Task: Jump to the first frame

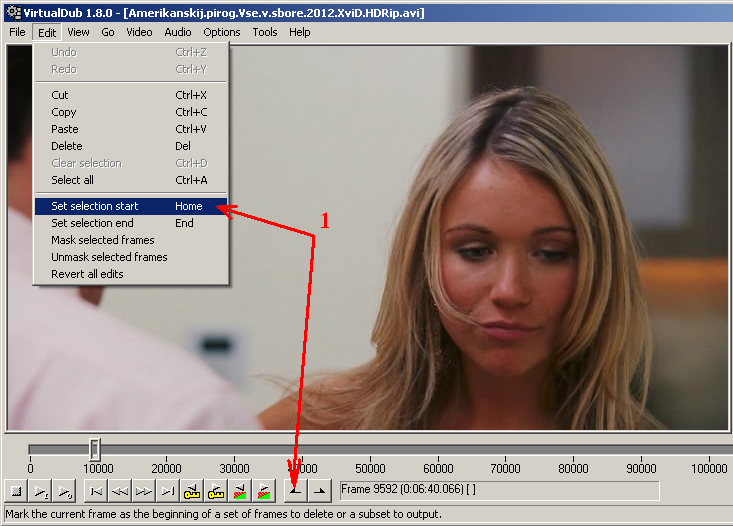Action: (96, 491)
